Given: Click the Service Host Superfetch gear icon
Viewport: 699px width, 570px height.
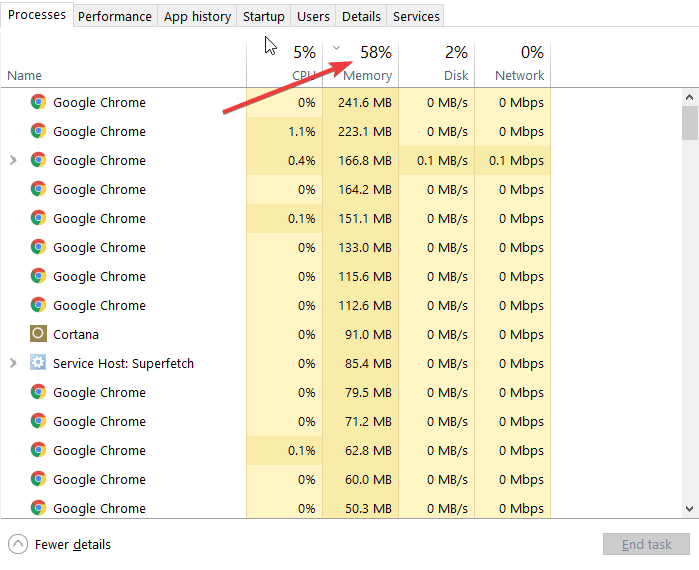Looking at the screenshot, I should coord(38,362).
